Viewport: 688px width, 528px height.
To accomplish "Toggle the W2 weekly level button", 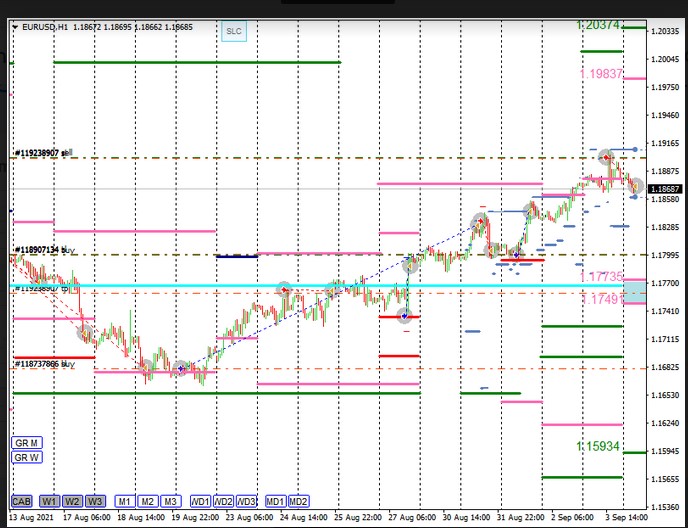I will coord(72,501).
